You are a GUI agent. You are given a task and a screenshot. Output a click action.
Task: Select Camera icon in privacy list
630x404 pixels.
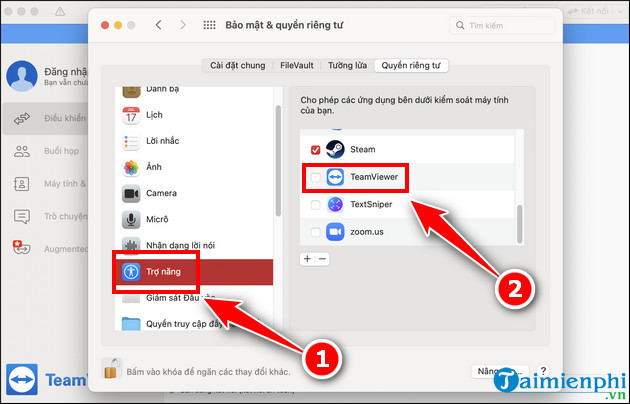(x=131, y=194)
